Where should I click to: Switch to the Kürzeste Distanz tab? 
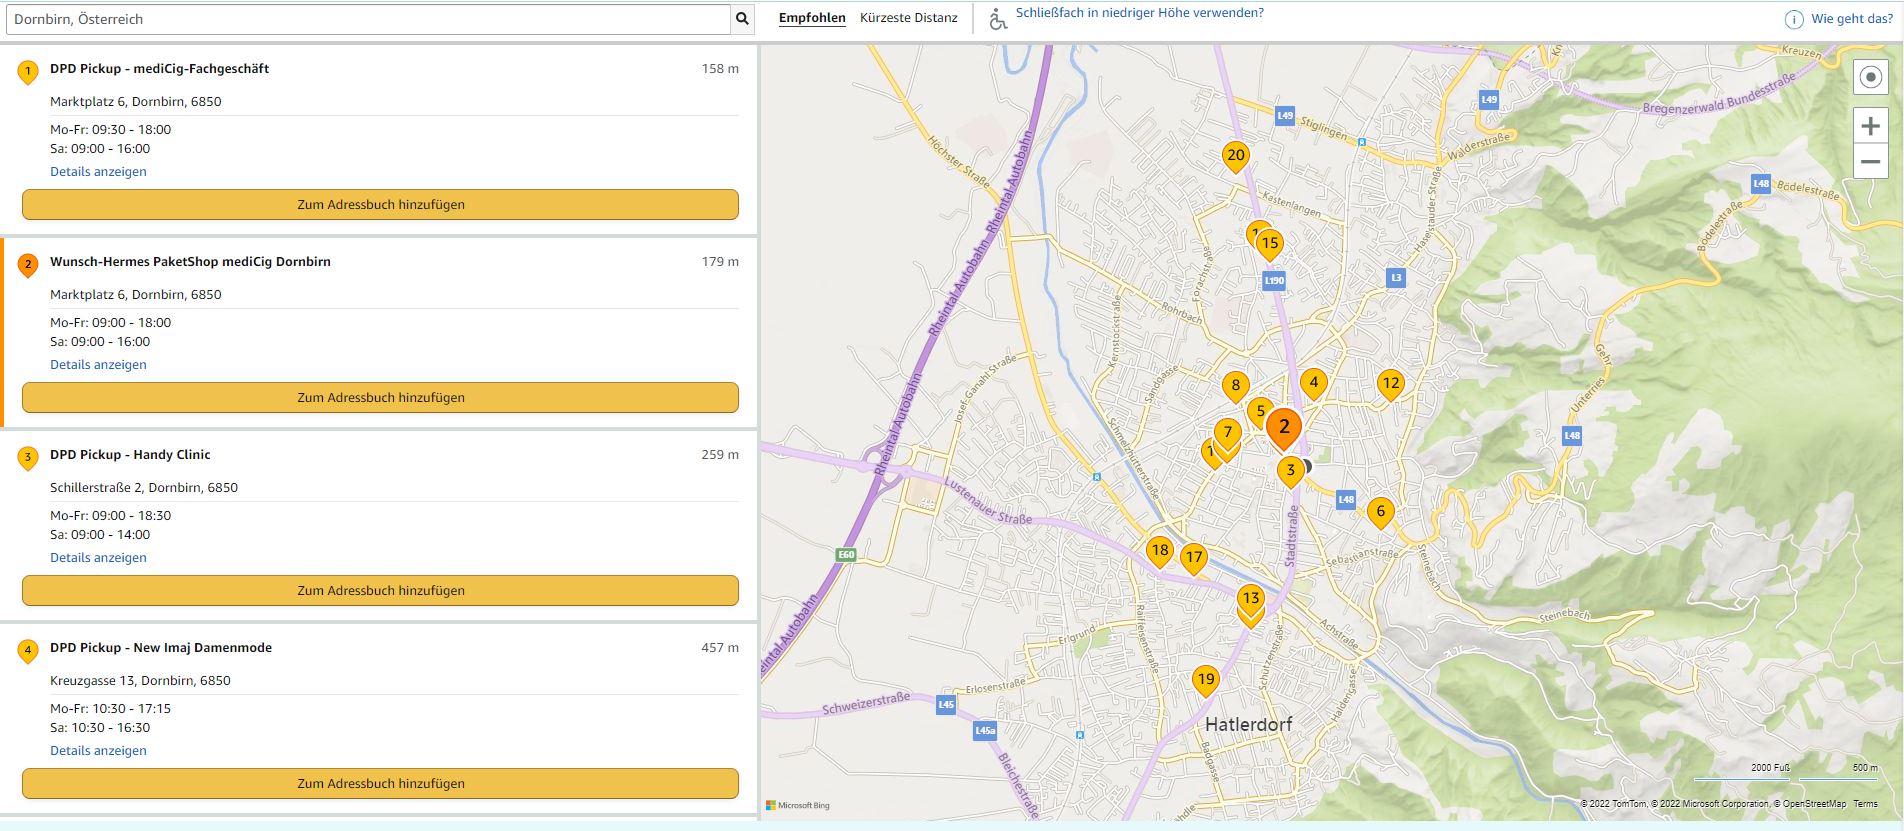(908, 18)
